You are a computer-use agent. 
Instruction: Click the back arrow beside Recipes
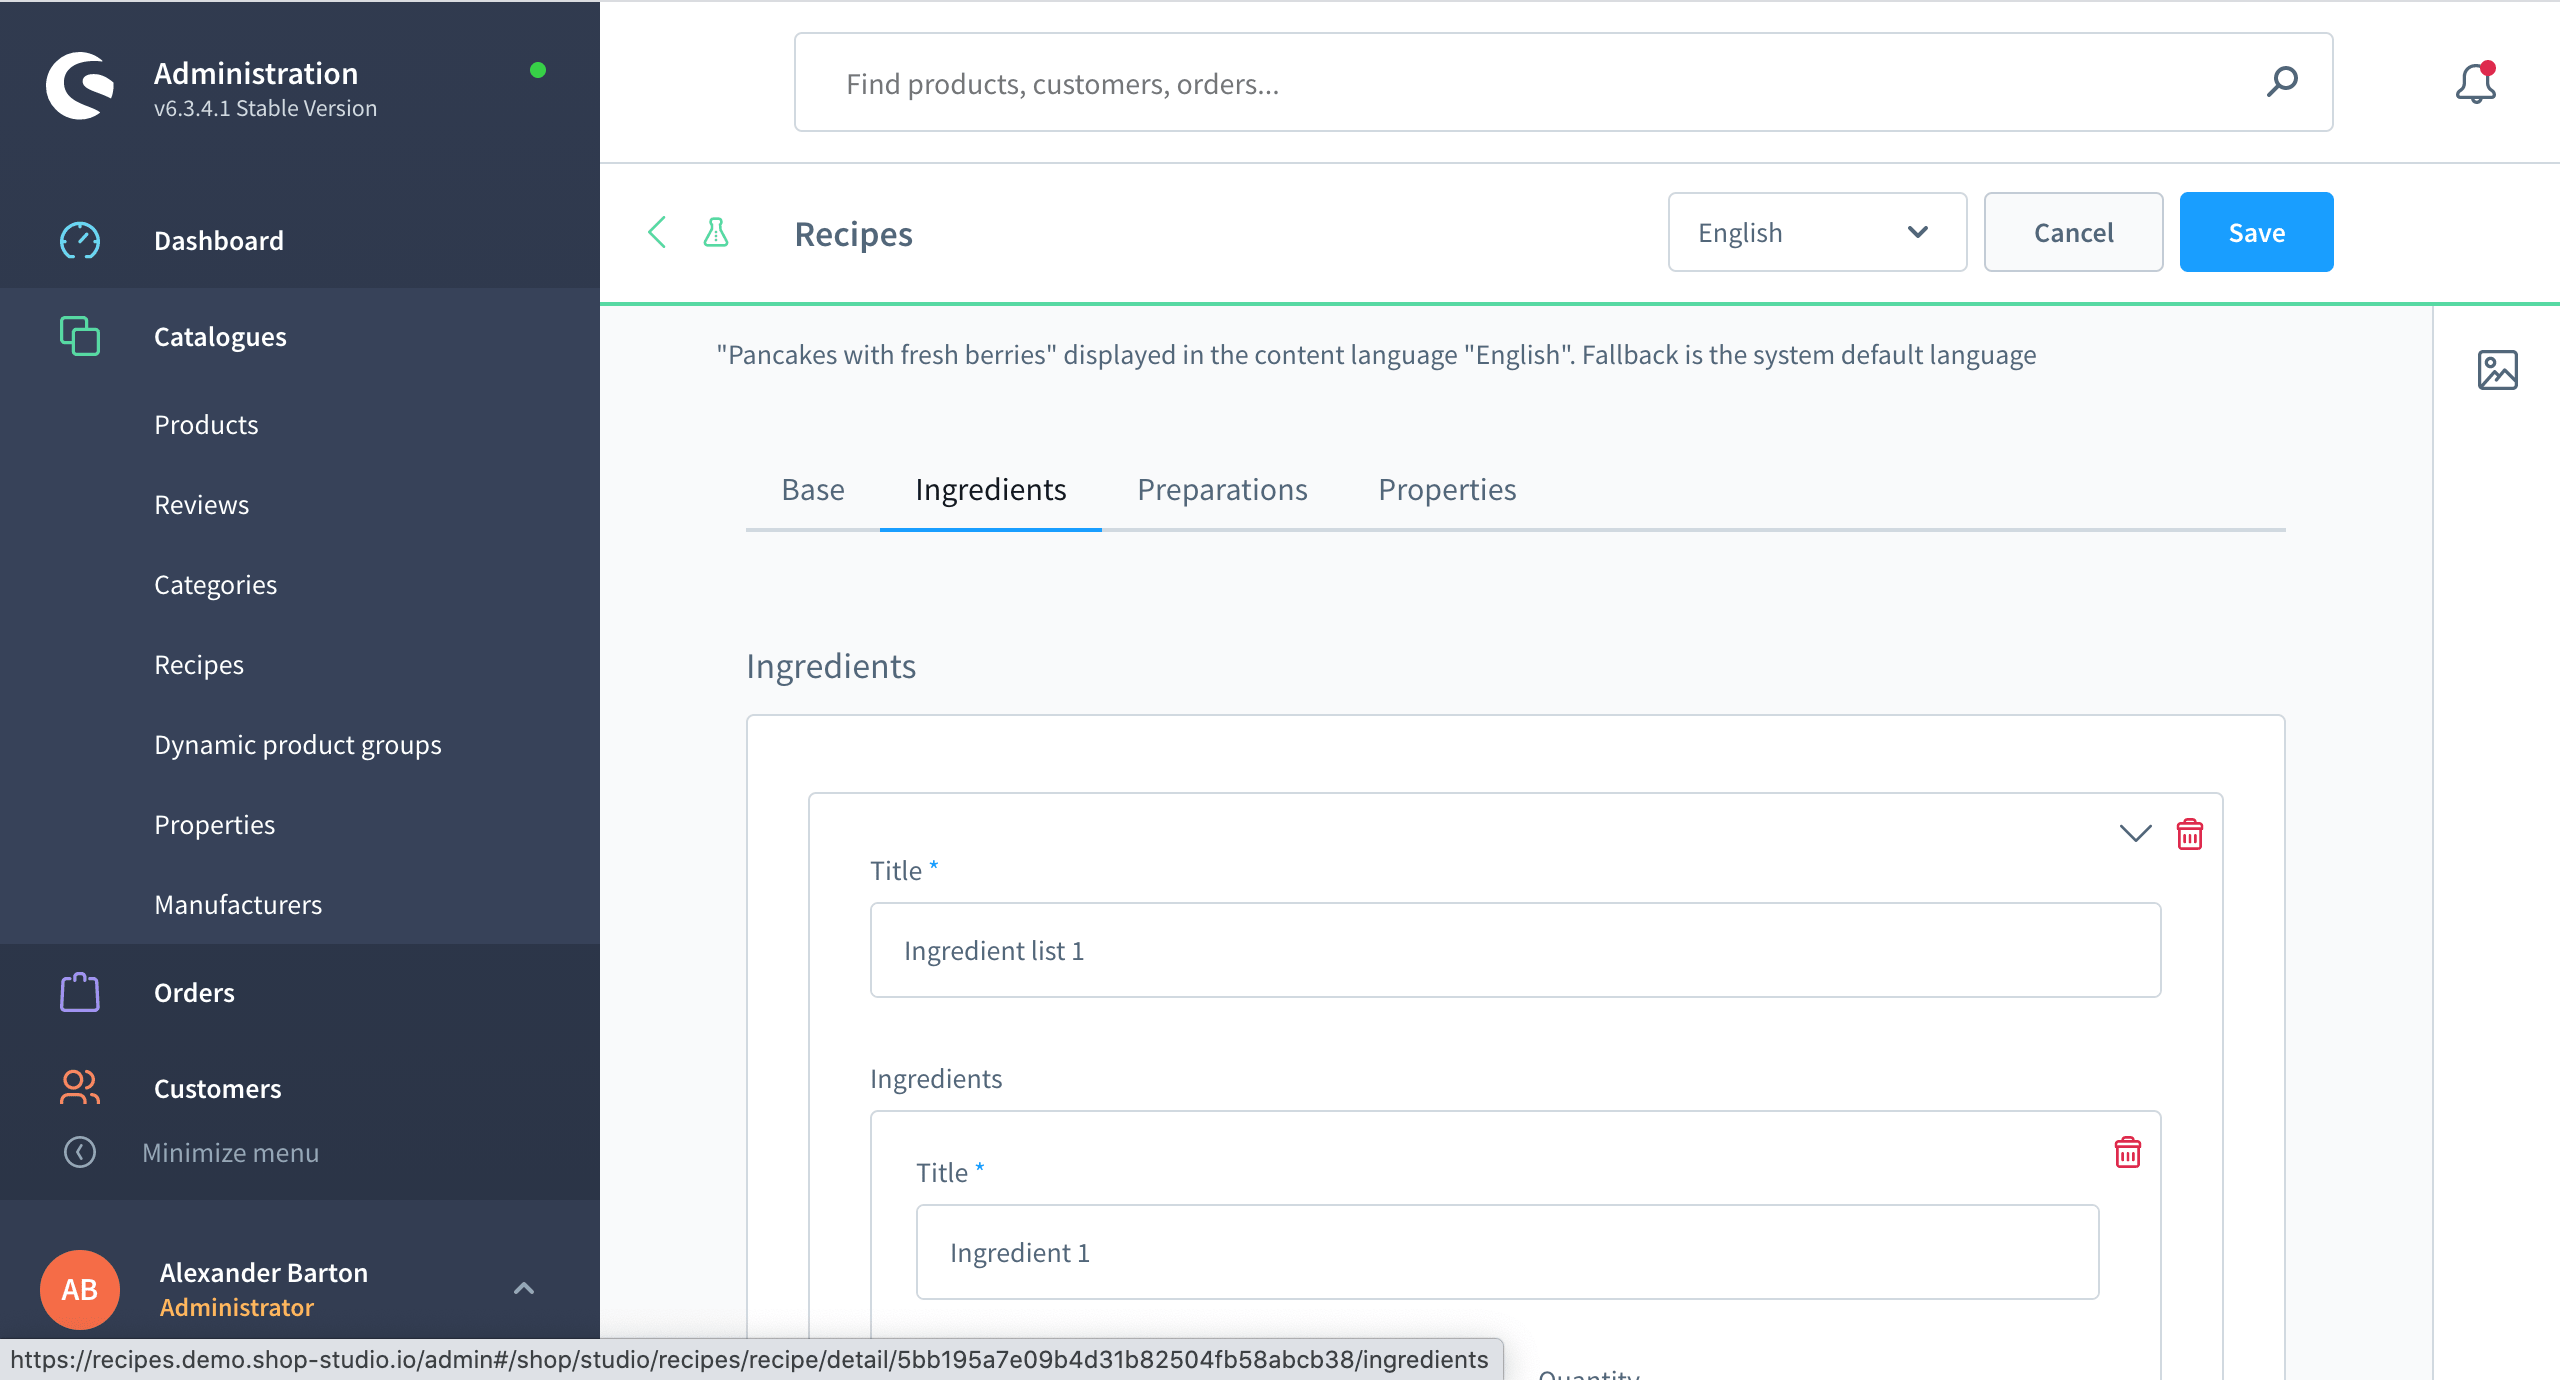click(x=657, y=233)
